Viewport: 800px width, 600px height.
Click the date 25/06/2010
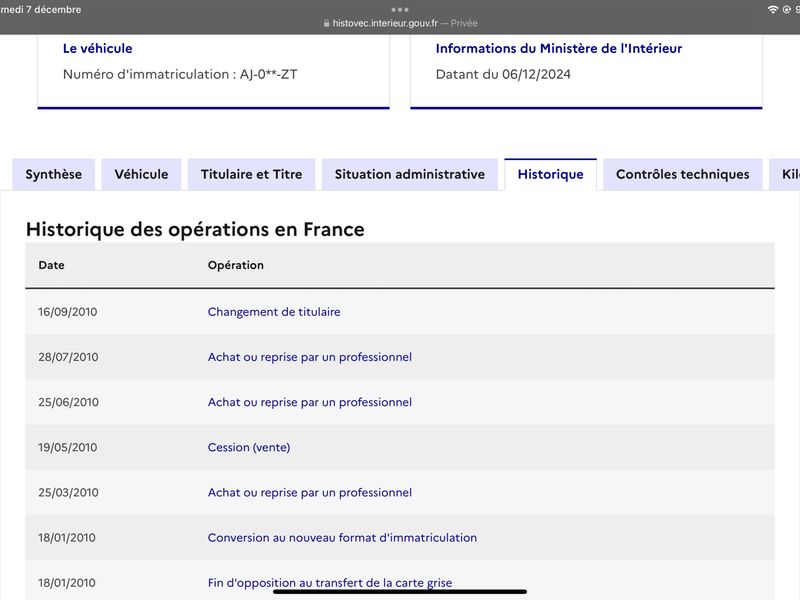[x=68, y=402]
